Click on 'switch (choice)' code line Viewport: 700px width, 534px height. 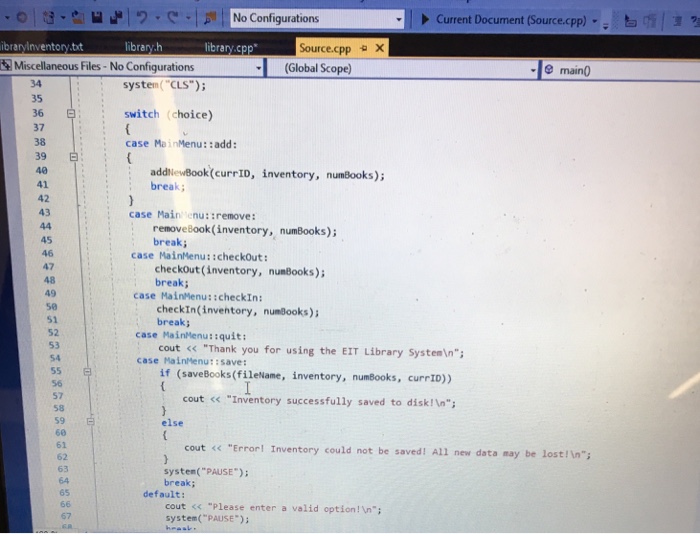coord(168,114)
